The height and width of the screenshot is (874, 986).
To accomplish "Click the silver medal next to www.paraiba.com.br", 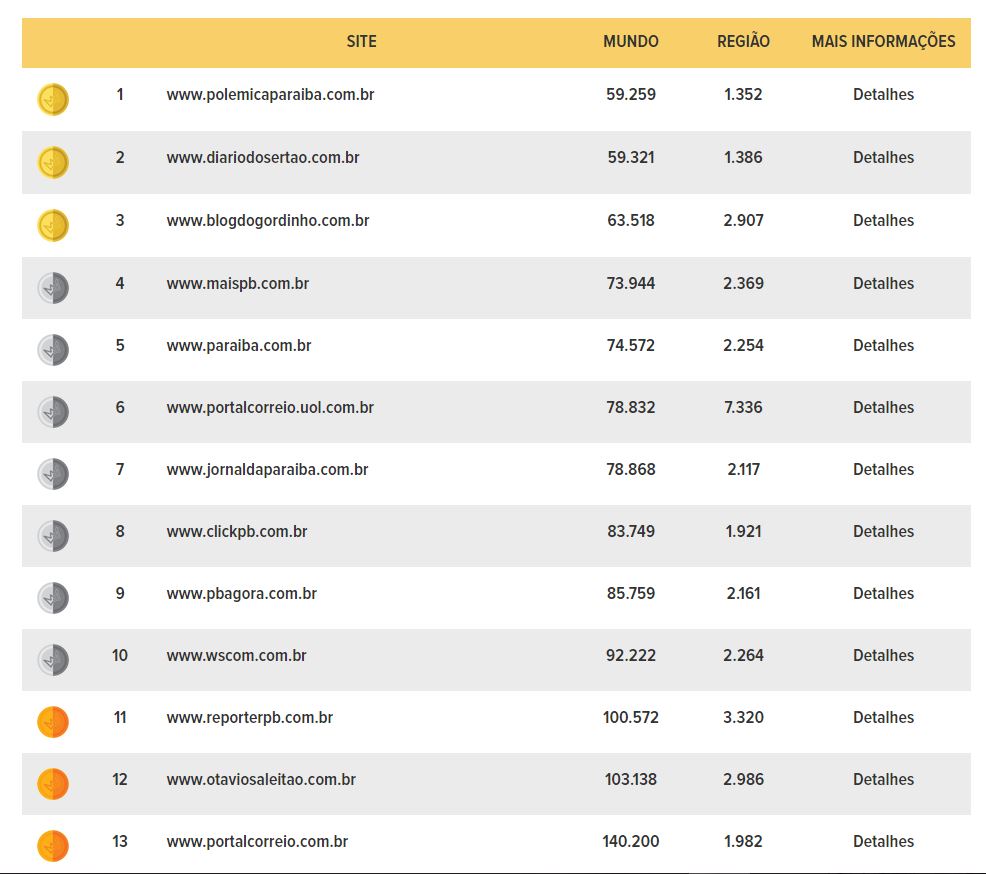I will [x=53, y=350].
